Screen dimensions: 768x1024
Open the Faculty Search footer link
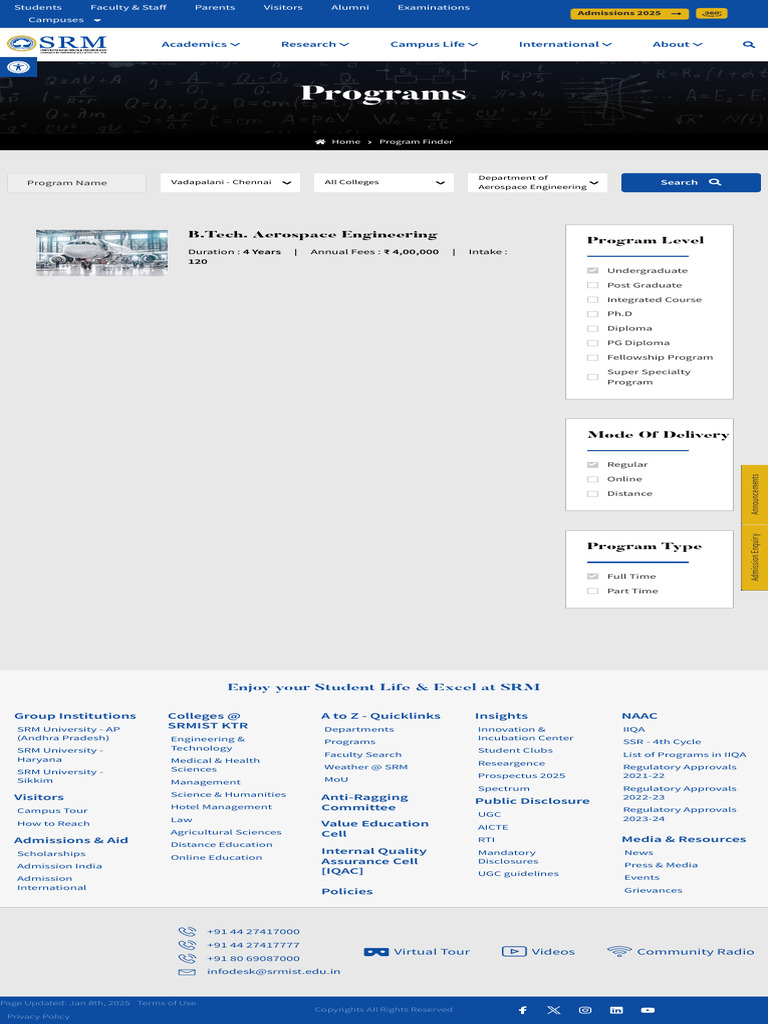click(362, 754)
